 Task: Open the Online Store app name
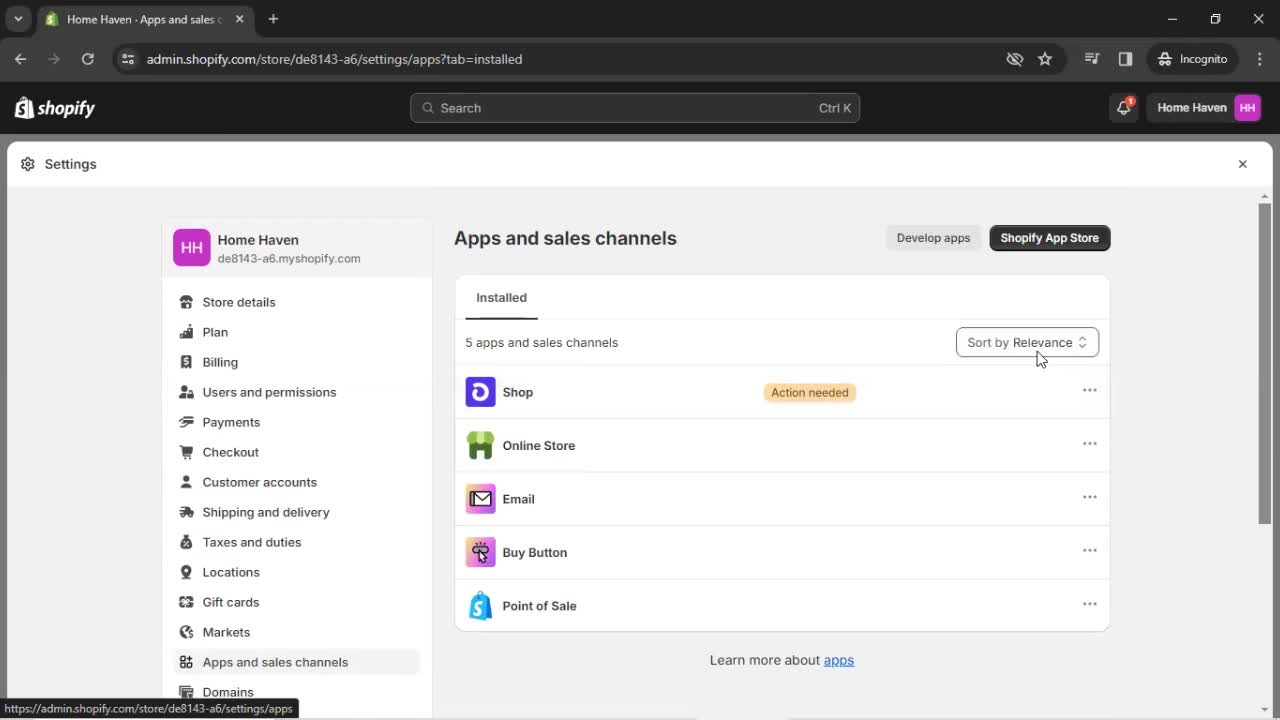539,446
